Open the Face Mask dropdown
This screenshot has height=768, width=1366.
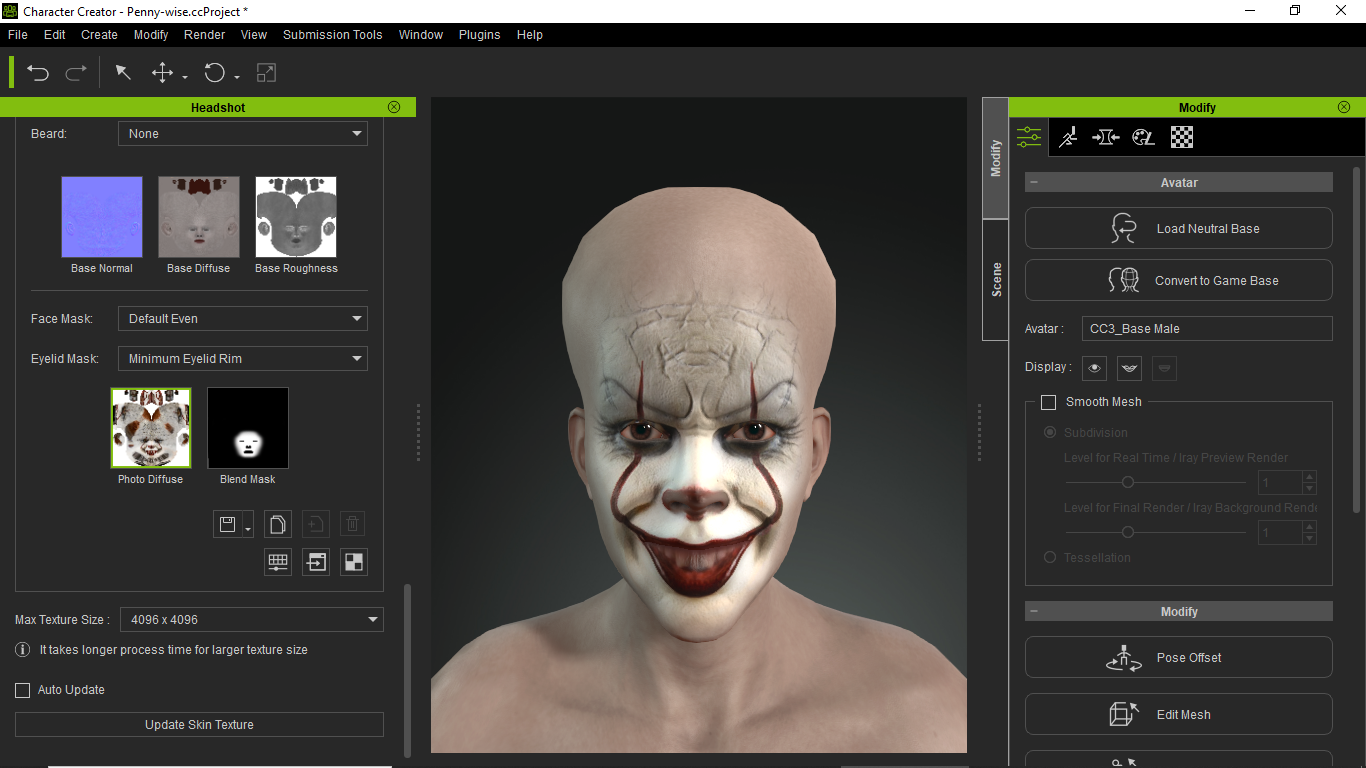(x=243, y=318)
